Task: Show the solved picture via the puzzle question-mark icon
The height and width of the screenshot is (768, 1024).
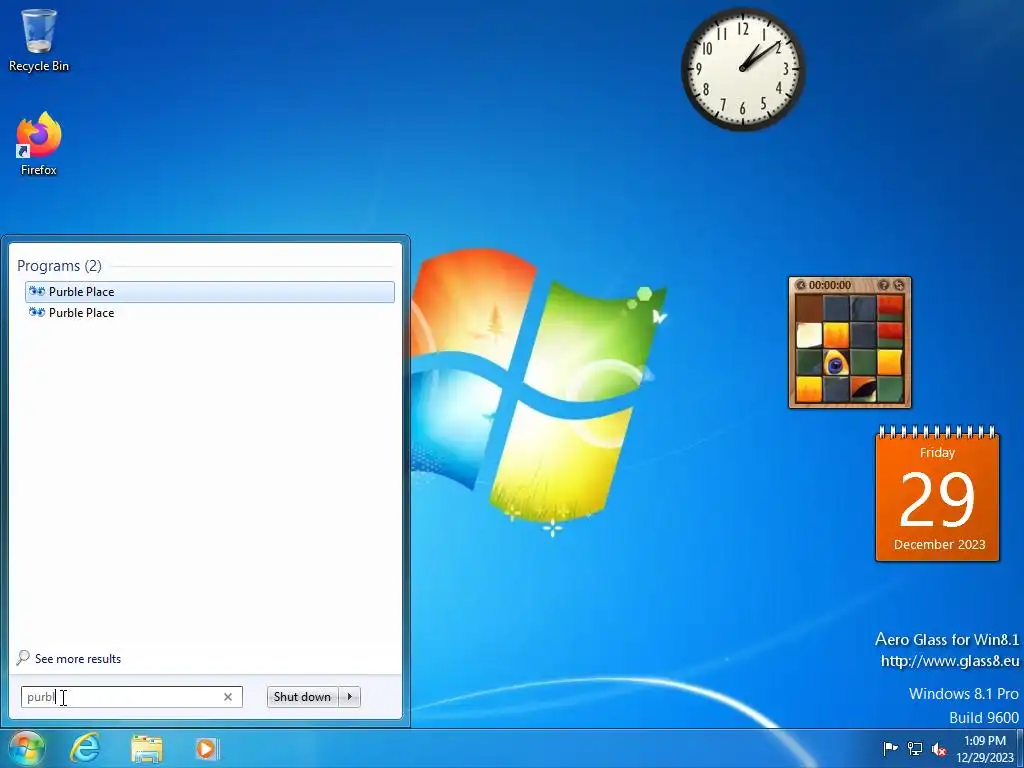Action: pyautogui.click(x=884, y=285)
